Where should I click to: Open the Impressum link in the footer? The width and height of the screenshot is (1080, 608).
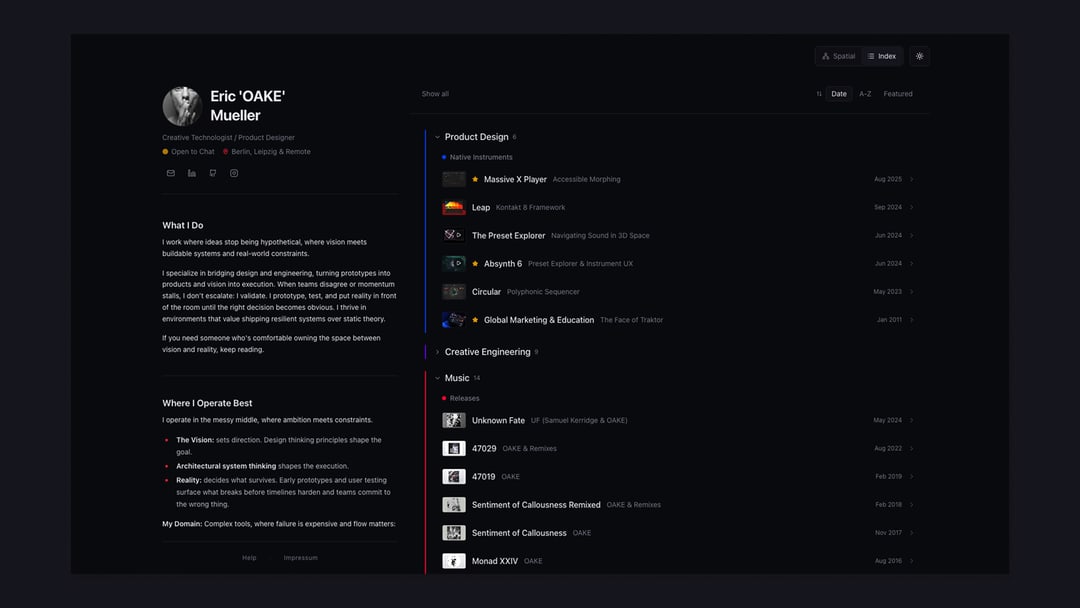point(300,558)
